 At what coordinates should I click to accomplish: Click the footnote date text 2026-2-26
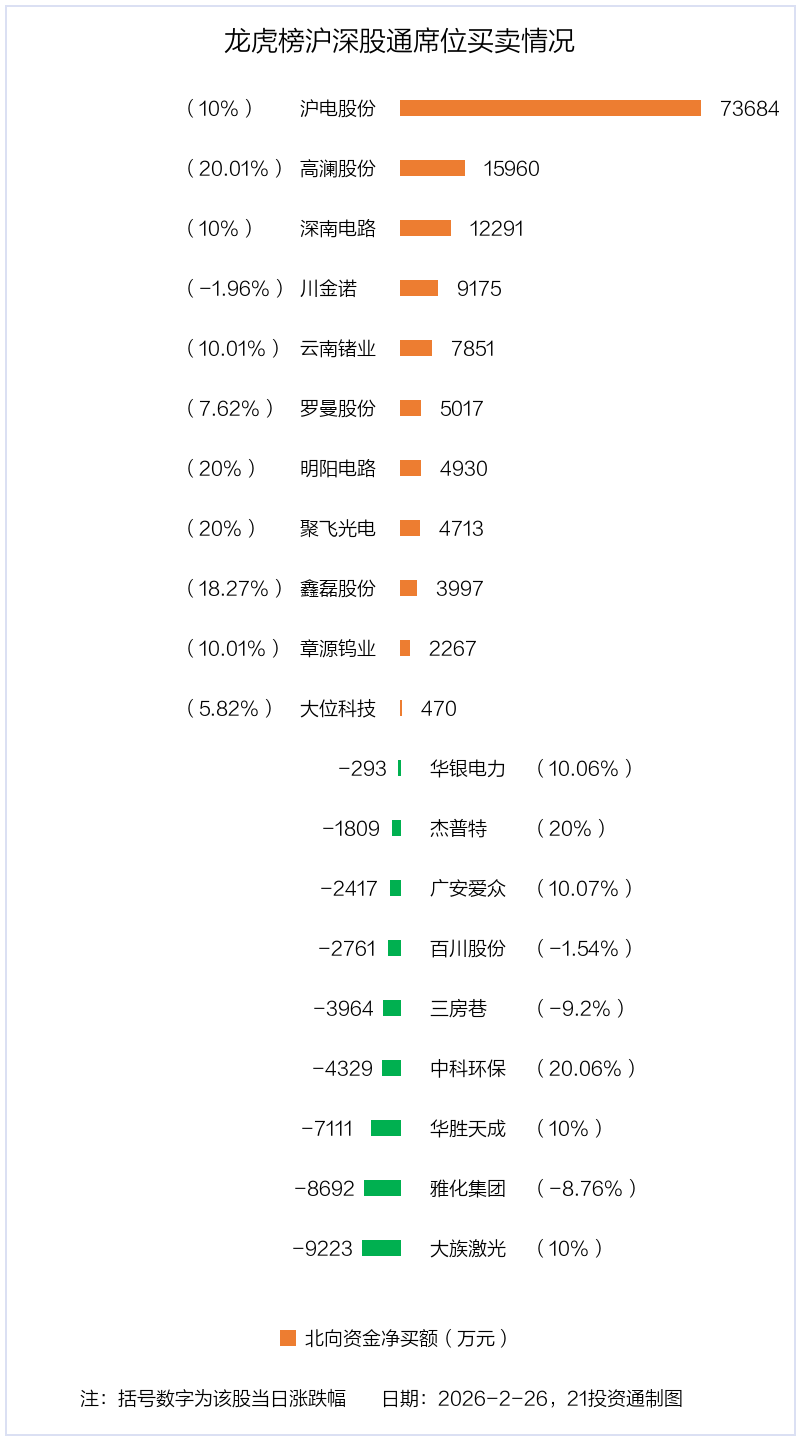coord(494,1398)
